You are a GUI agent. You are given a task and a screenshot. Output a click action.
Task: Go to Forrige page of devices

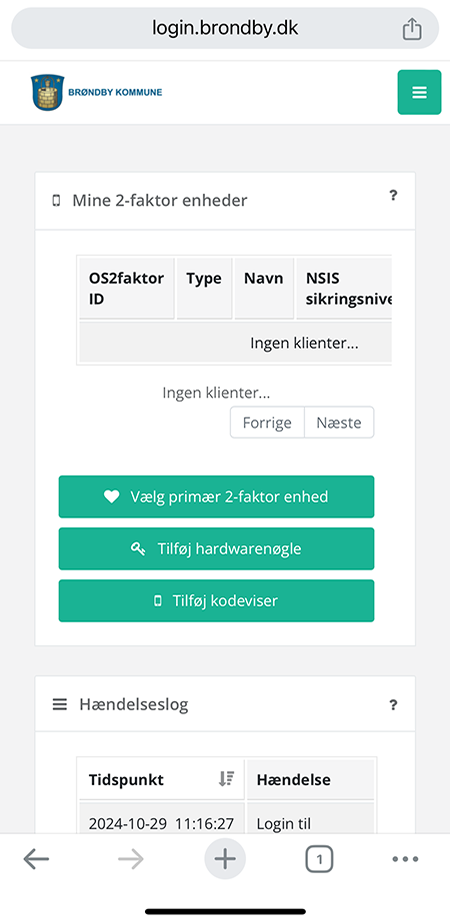(267, 423)
